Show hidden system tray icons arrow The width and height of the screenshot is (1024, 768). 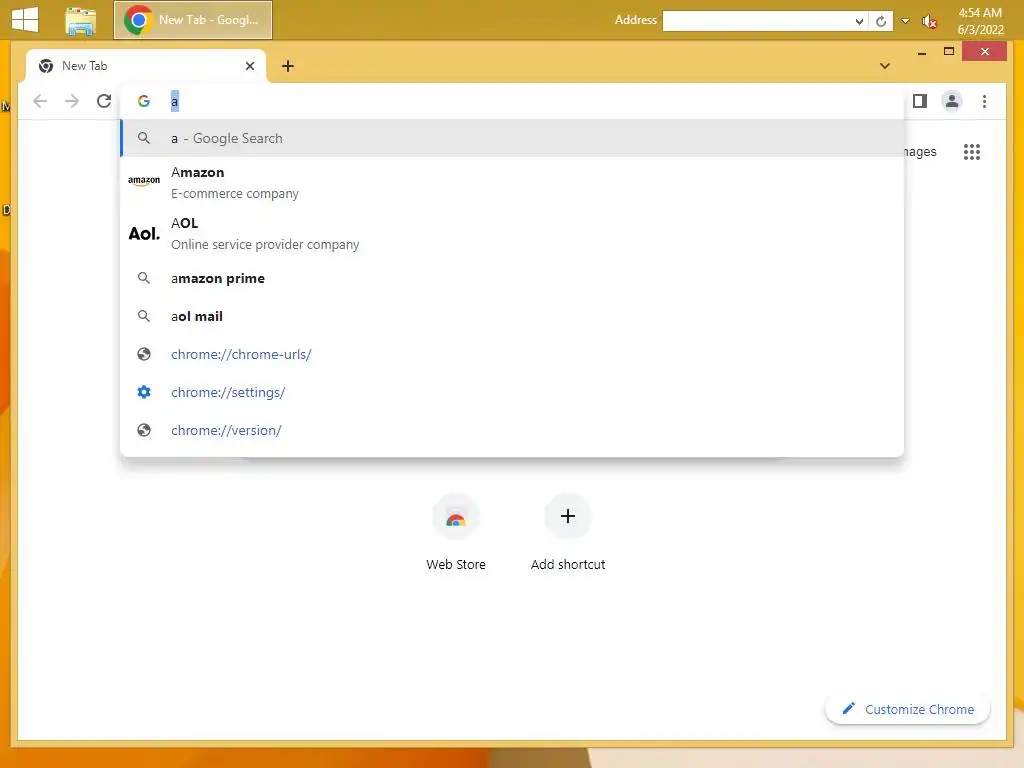coord(905,21)
